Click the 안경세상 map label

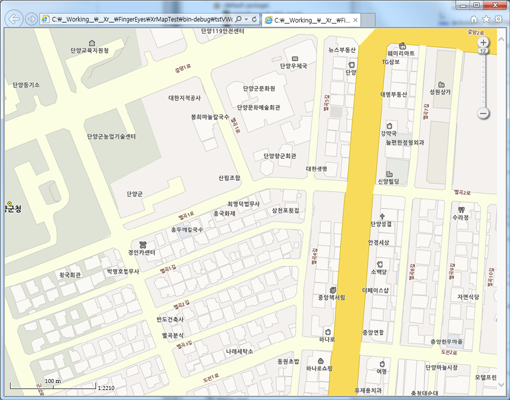click(x=378, y=242)
